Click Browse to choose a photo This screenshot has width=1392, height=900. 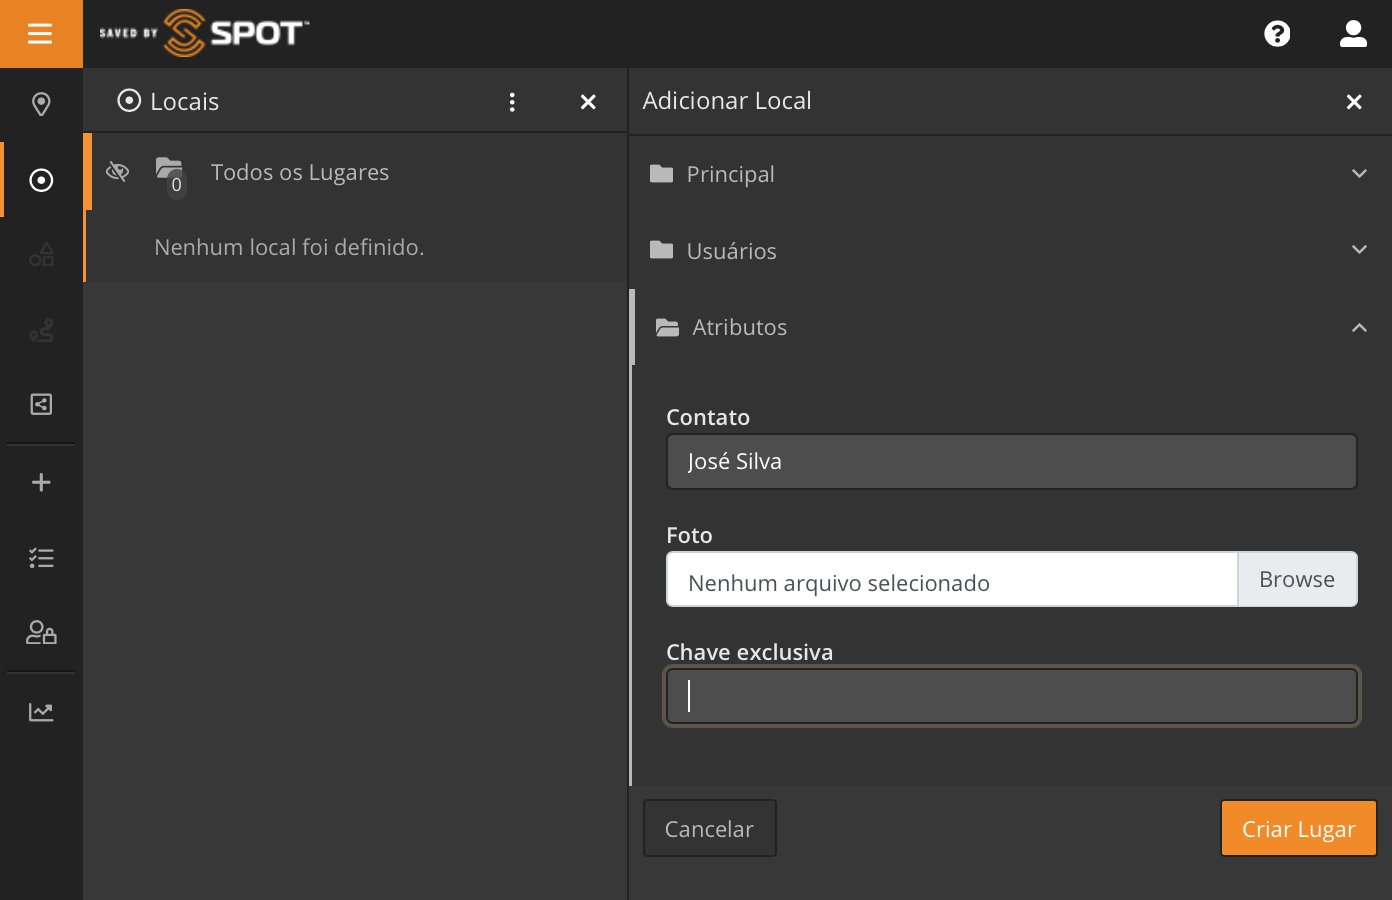coord(1296,580)
